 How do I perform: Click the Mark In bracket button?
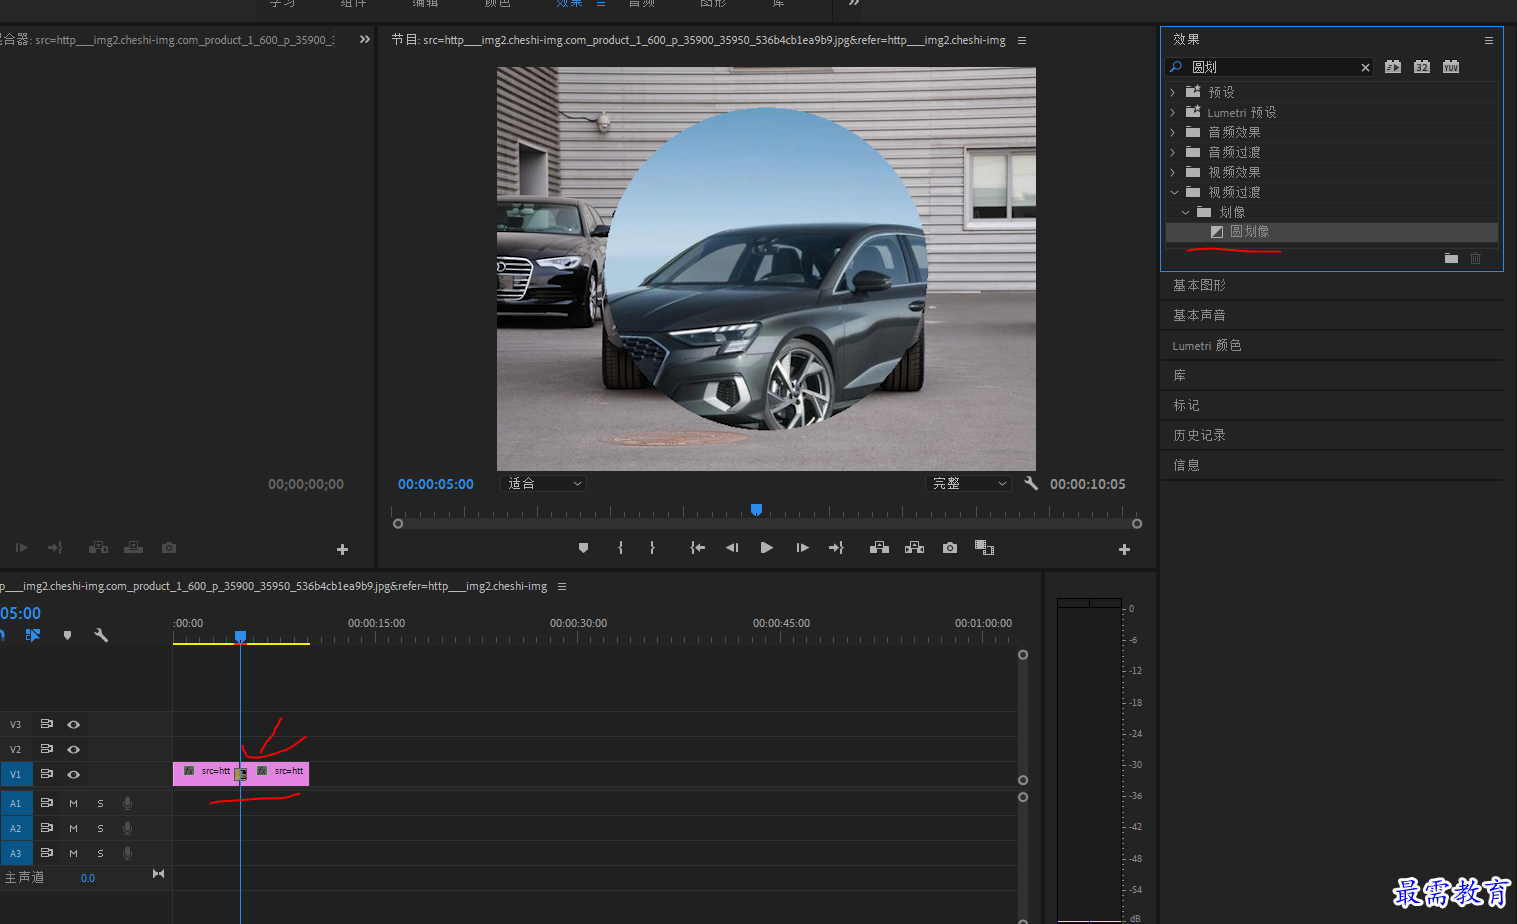(621, 548)
